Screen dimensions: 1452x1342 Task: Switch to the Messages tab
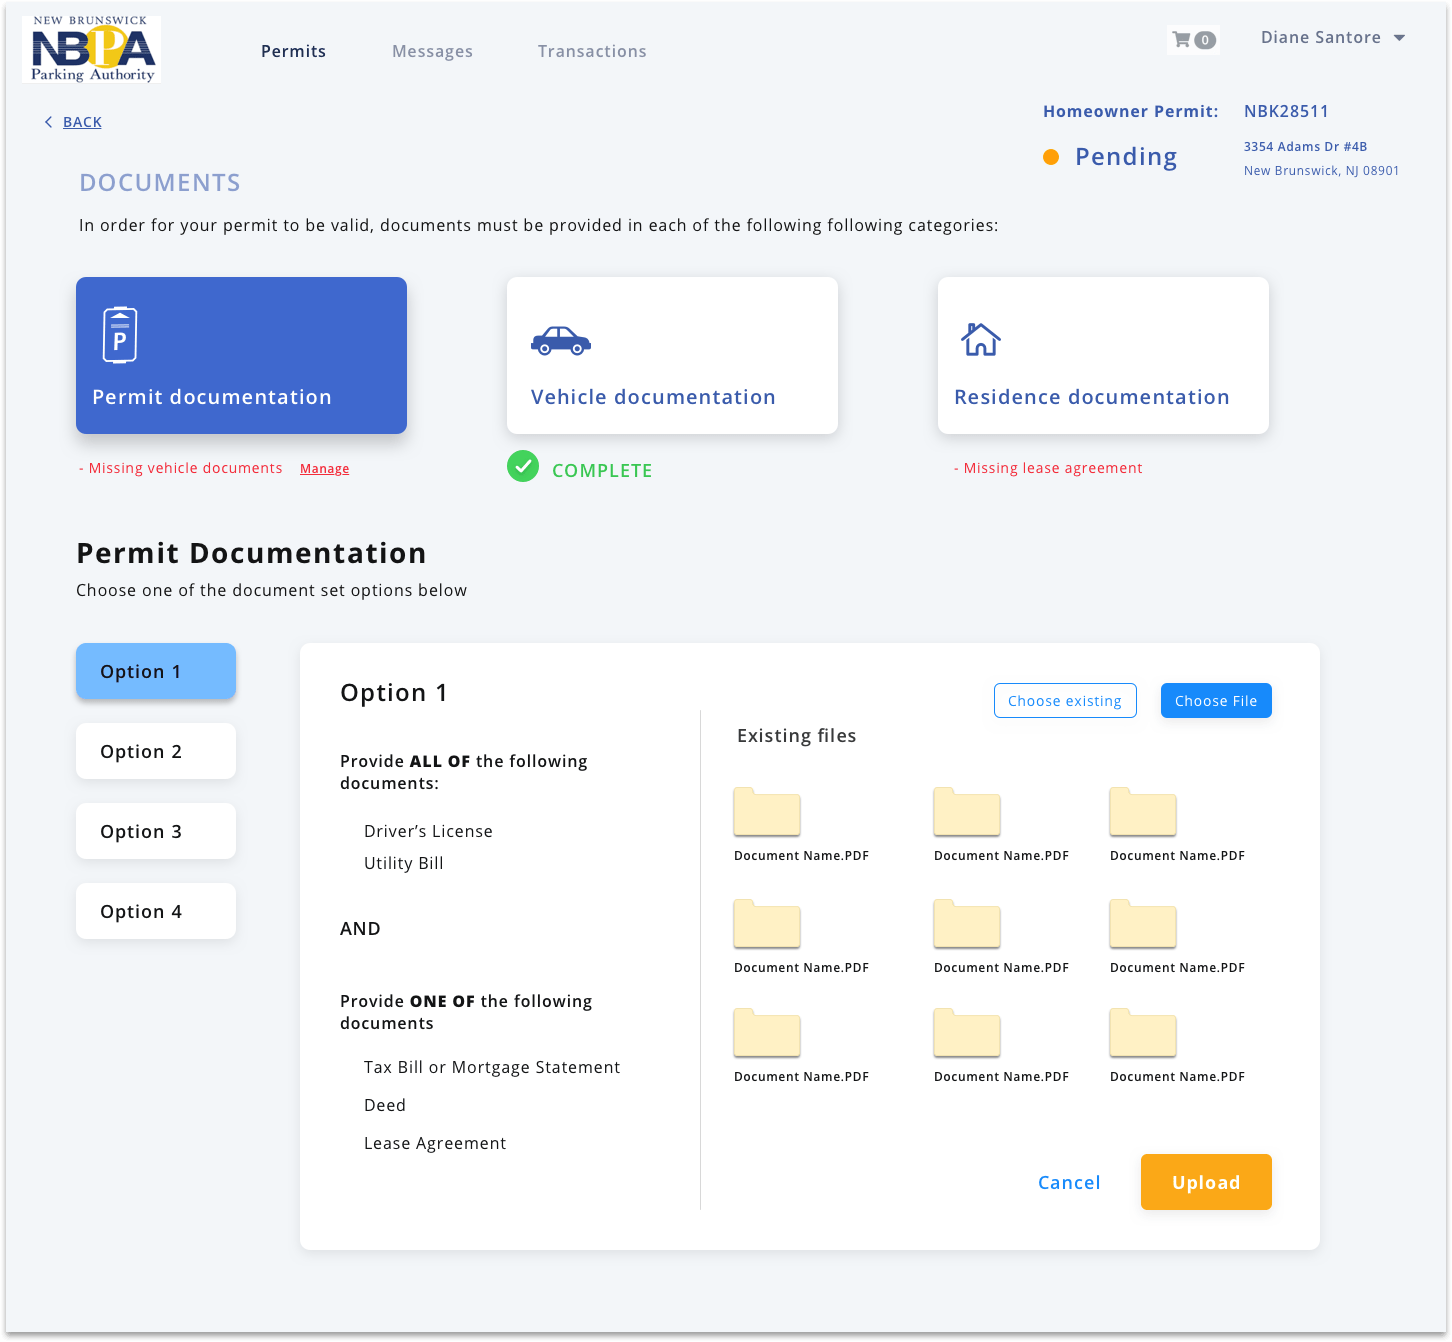(x=432, y=51)
